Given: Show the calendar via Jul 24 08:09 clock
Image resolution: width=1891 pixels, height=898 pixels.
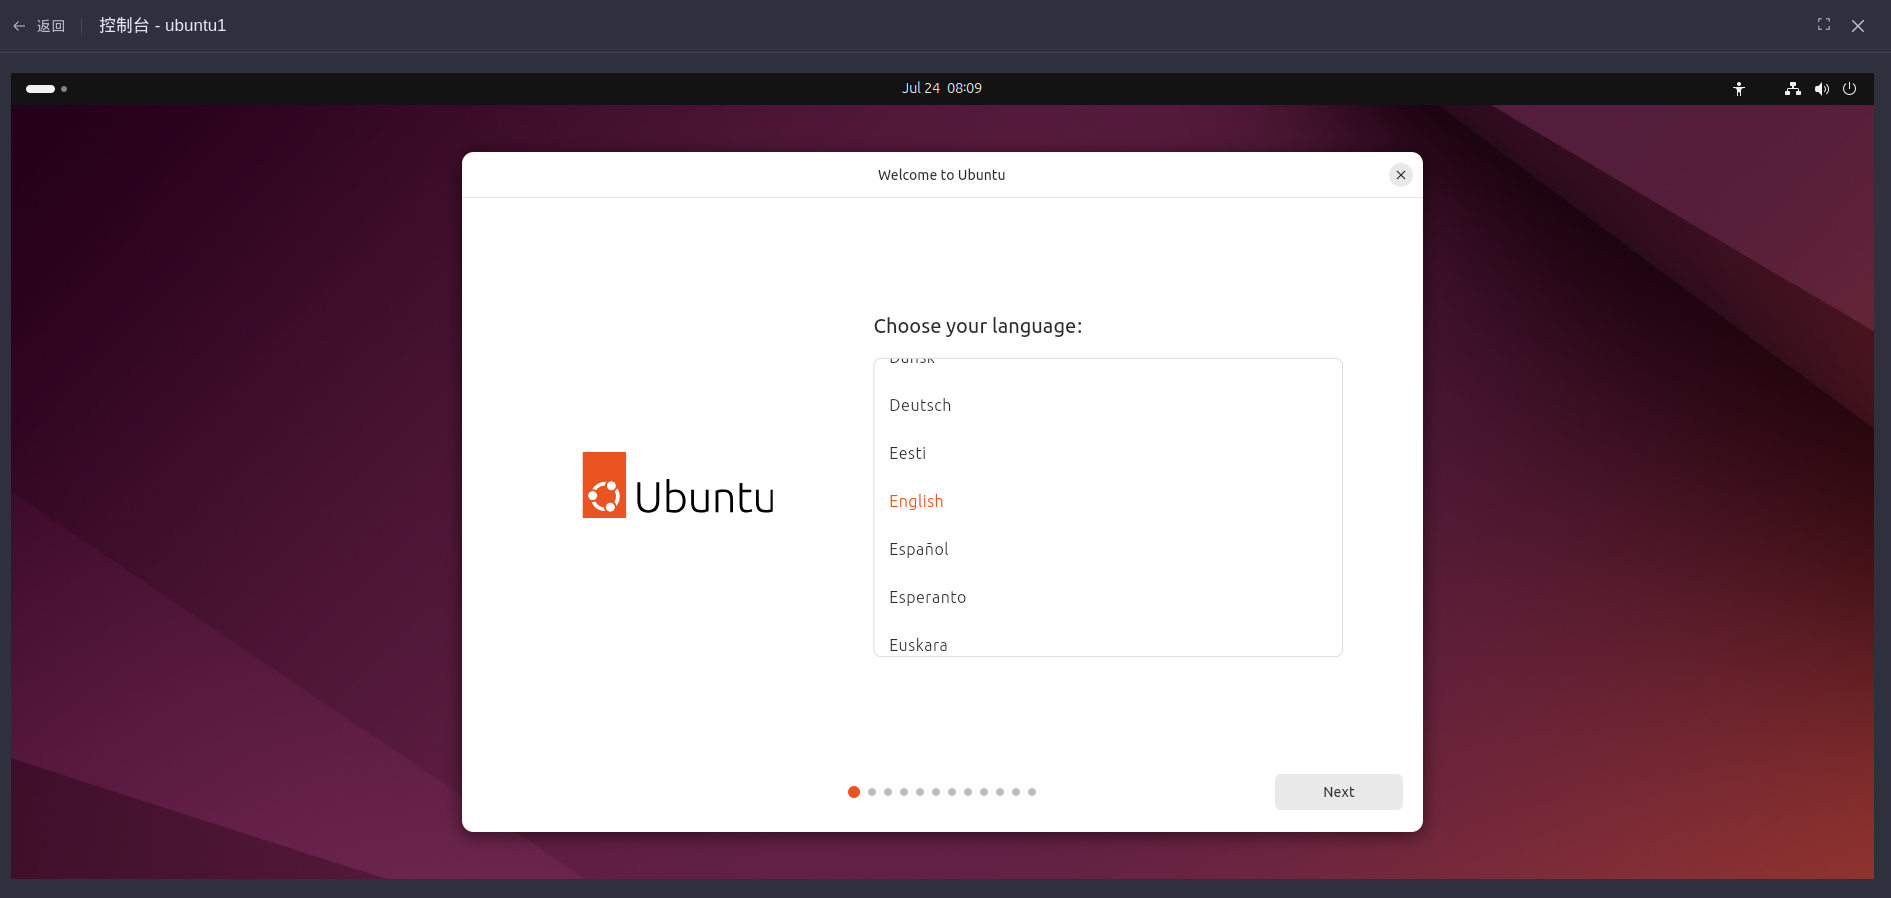Looking at the screenshot, I should tap(942, 88).
